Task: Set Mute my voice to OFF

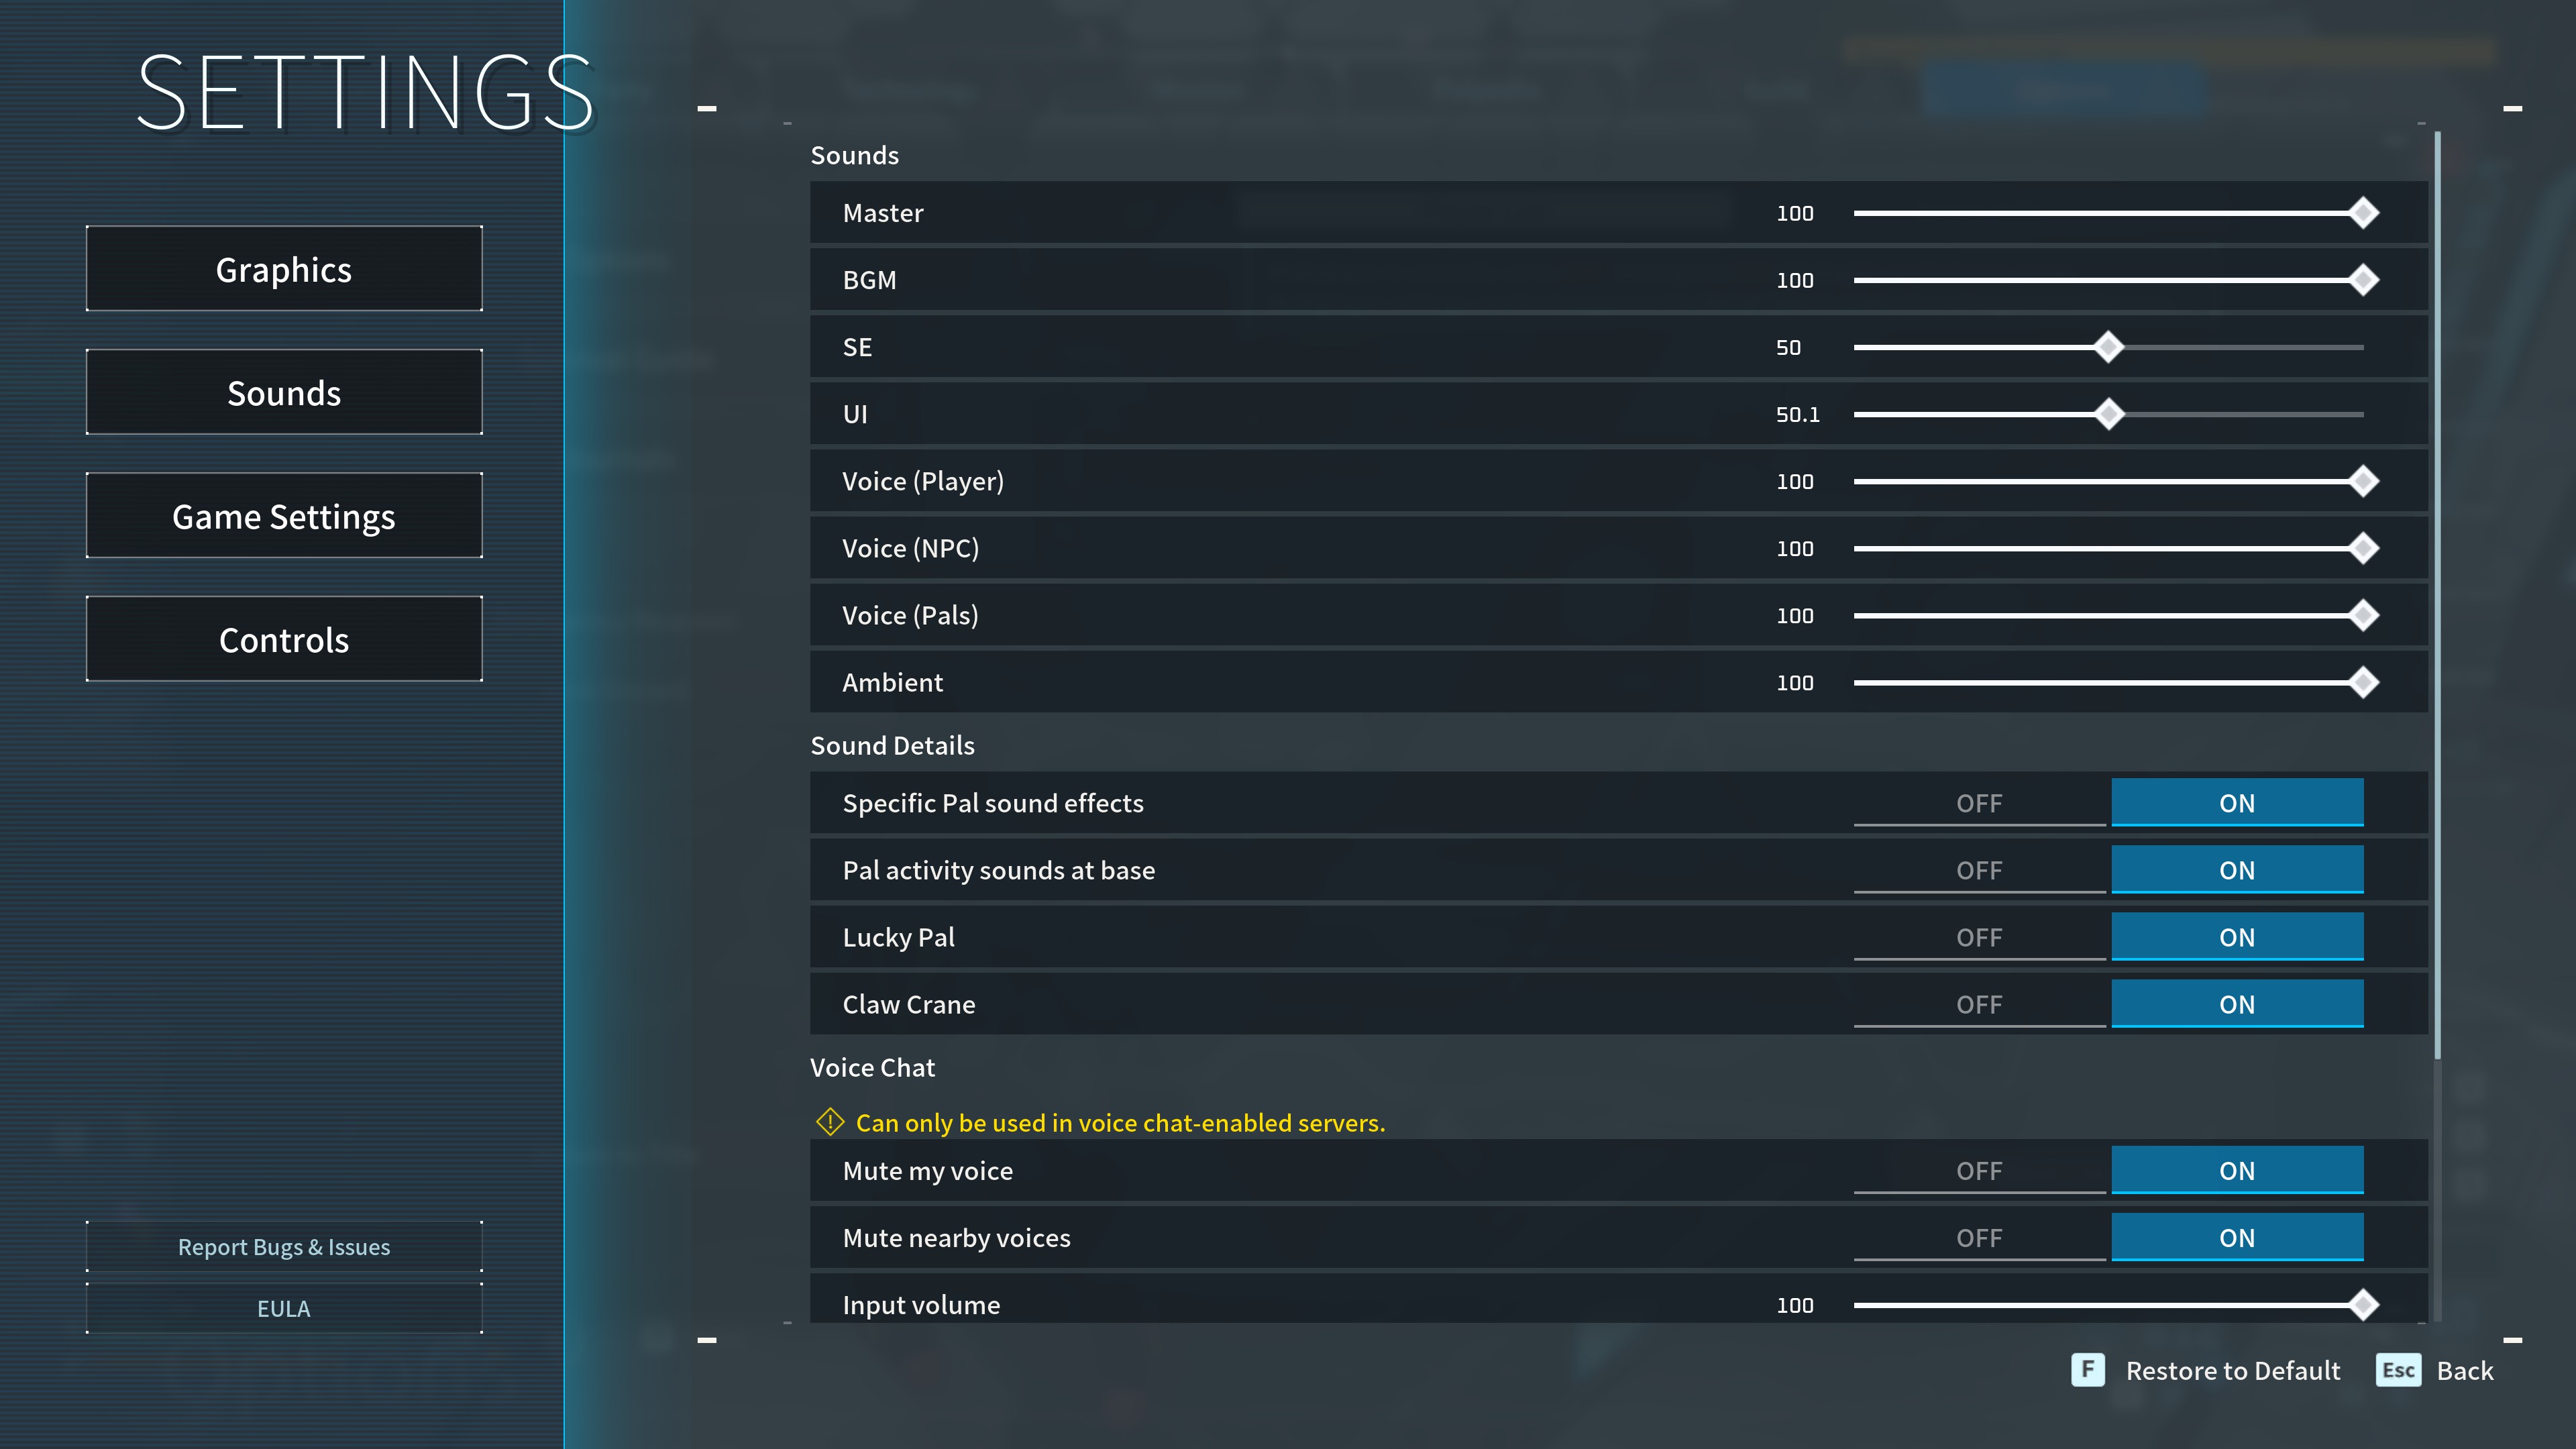Action: 1979,1171
